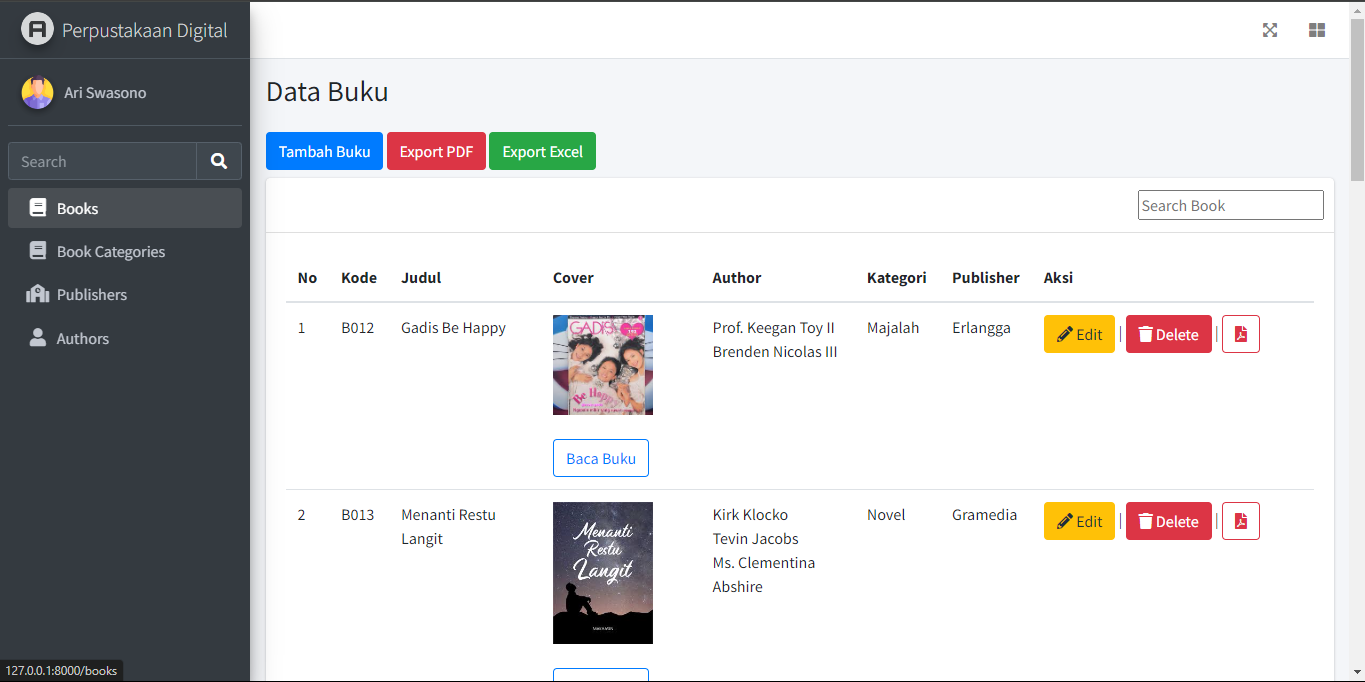Viewport: 1365px width, 682px height.
Task: Click PDF icon for Menanti Restu Langit row
Action: click(x=1240, y=521)
